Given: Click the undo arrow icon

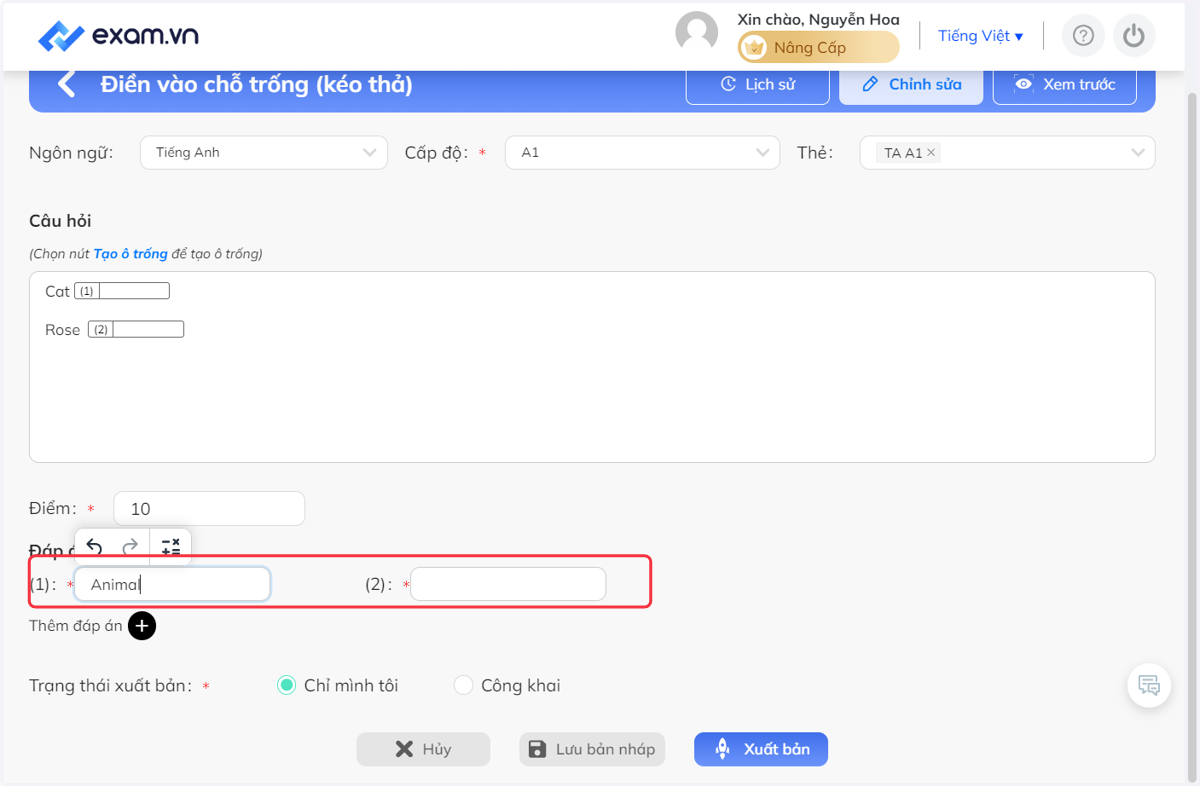Looking at the screenshot, I should click(x=94, y=546).
